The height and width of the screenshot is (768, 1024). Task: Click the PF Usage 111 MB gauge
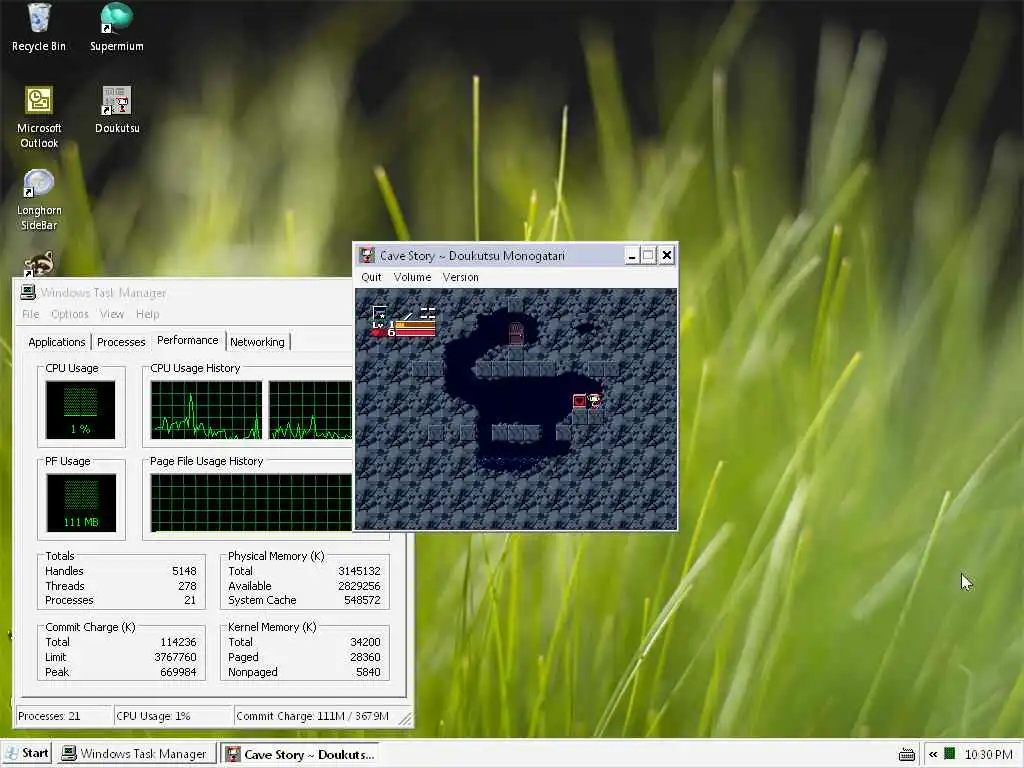(x=81, y=502)
